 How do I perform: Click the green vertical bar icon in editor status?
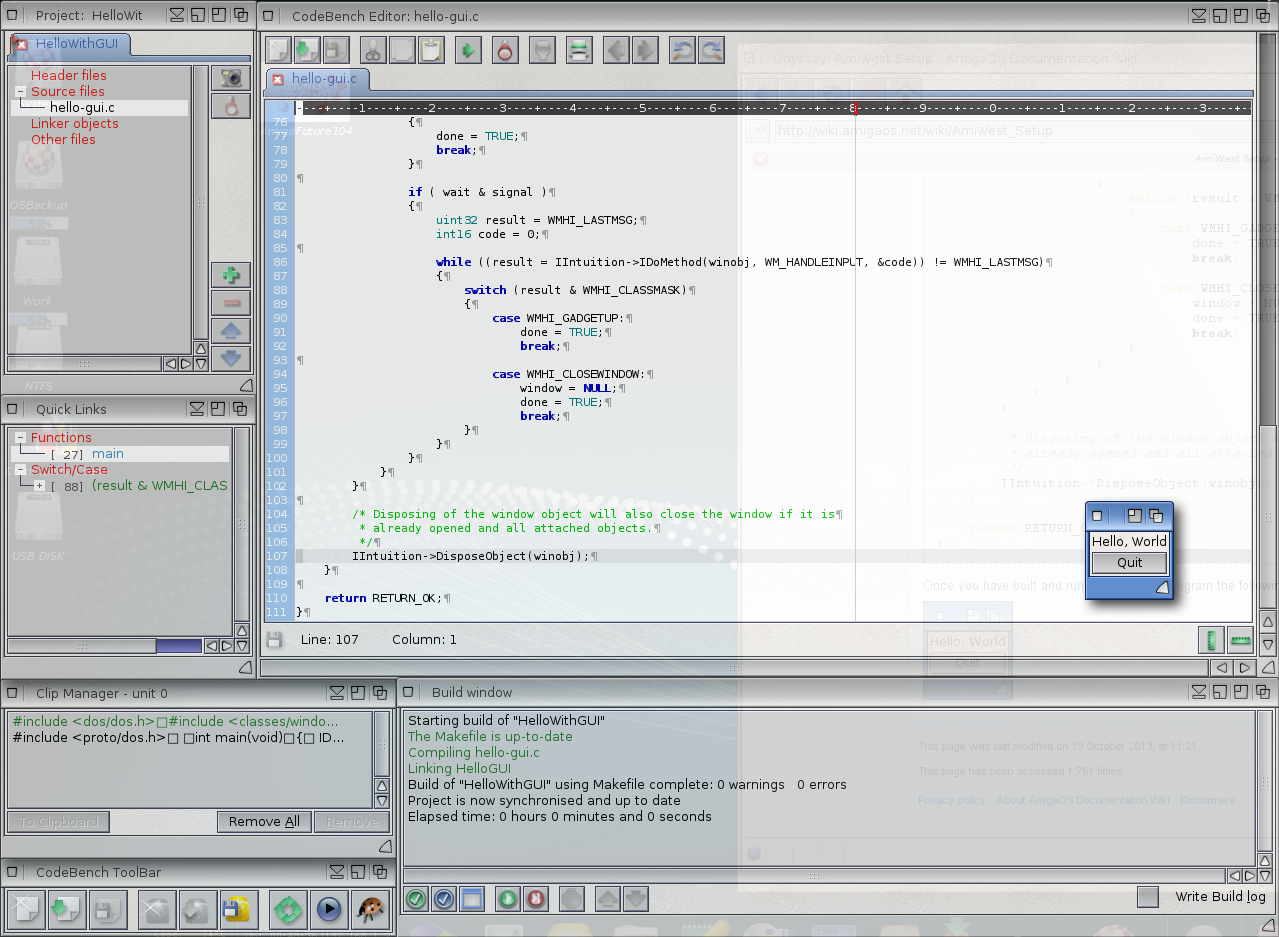coord(1212,640)
